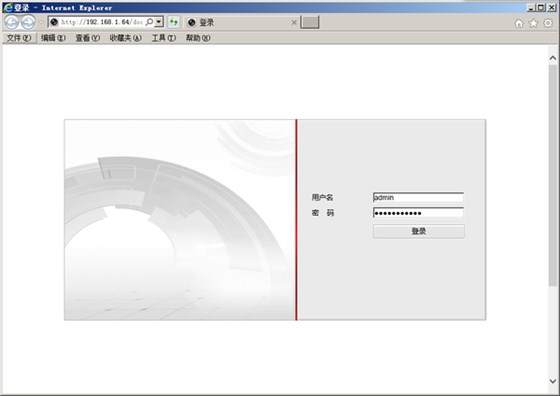Open the 帮助(H) menu
This screenshot has height=396, width=560.
click(x=198, y=38)
